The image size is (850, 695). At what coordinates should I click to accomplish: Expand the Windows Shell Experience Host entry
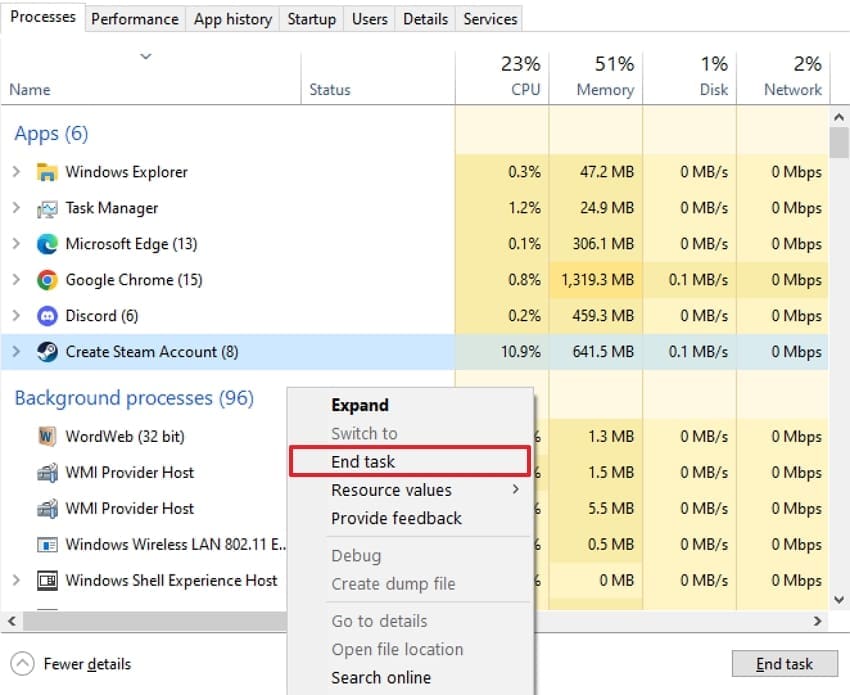[x=14, y=580]
